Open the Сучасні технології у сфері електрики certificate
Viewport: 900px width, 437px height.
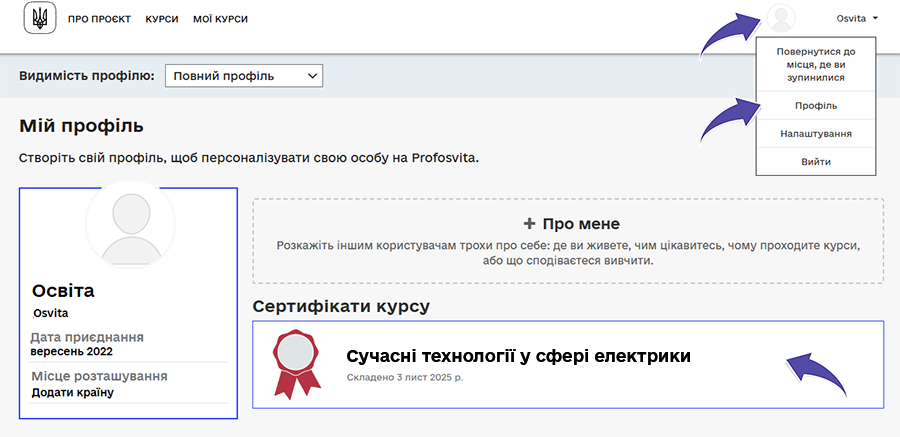click(568, 365)
